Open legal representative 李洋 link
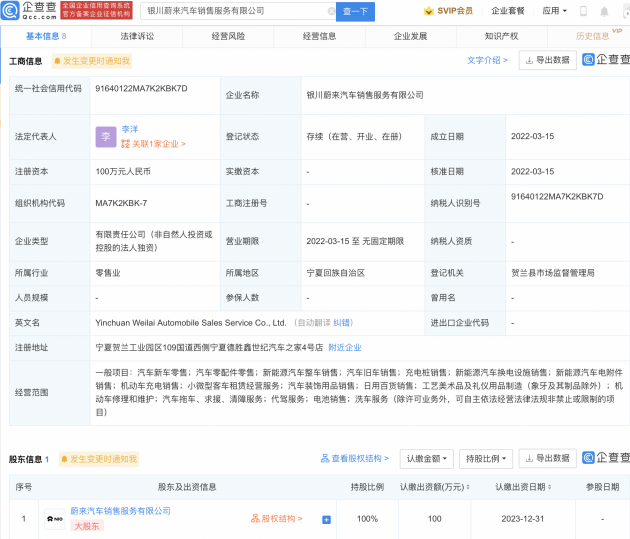 pos(130,129)
